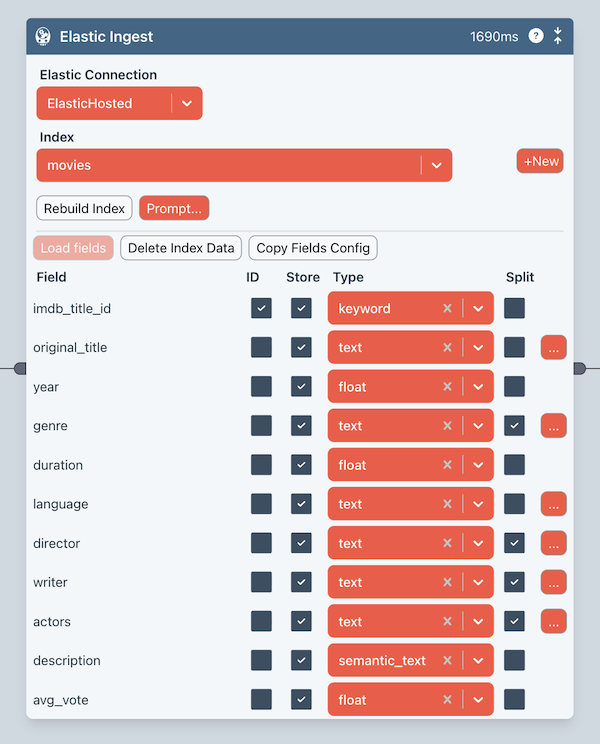The width and height of the screenshot is (600, 744).
Task: Disable Split for the director field
Action: (x=515, y=544)
